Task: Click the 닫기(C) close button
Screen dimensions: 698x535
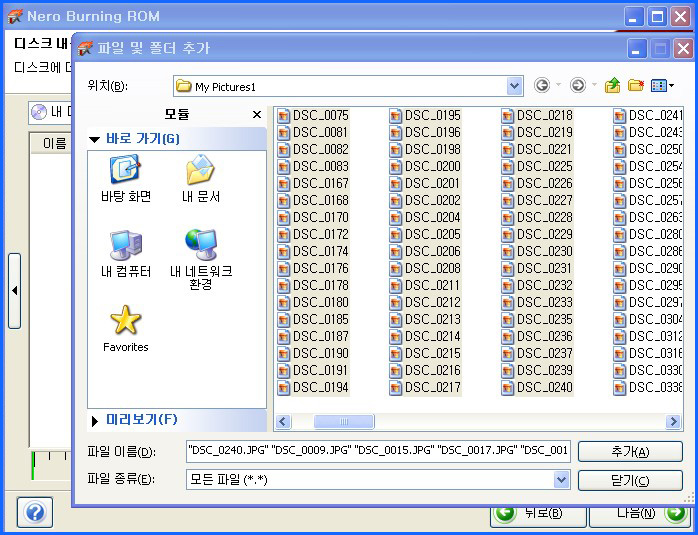Action: pos(630,480)
